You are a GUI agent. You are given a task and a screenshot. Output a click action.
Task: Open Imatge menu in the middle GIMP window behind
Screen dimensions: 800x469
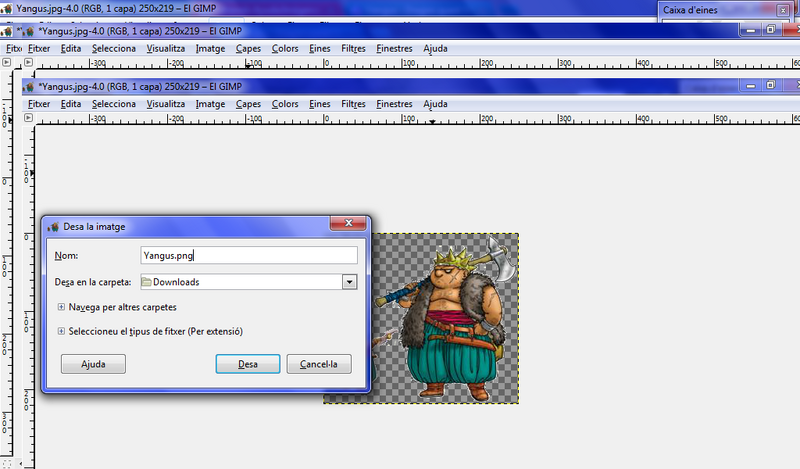(x=210, y=48)
